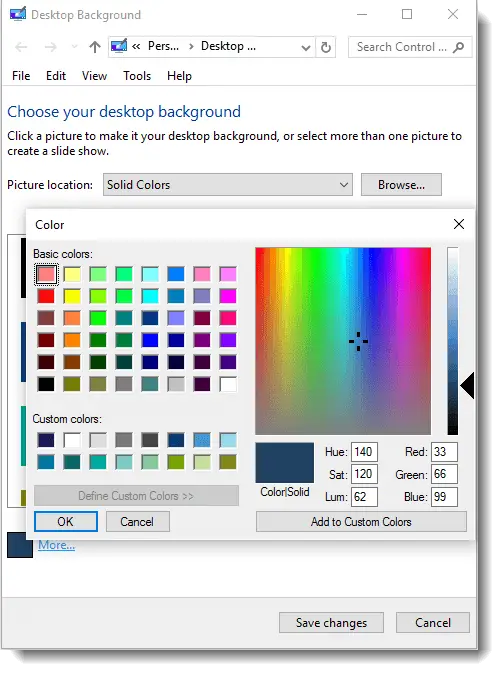The height and width of the screenshot is (675, 503).
Task: Open the View menu
Action: point(94,76)
